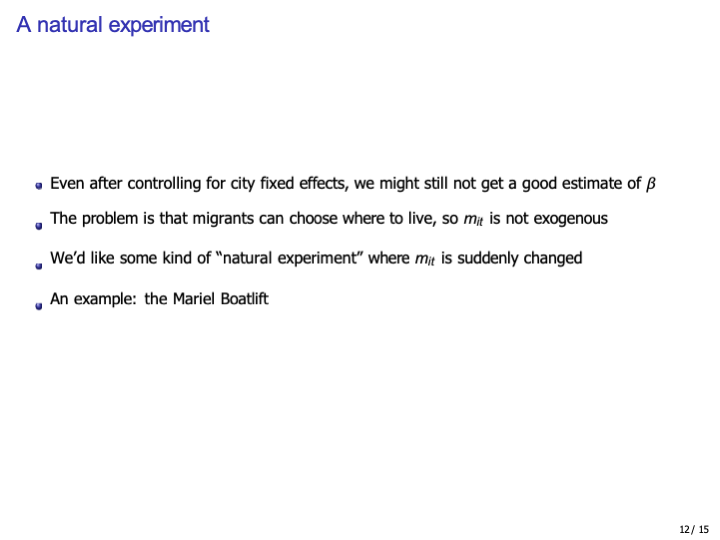Click the fourth bullet point marker

(x=39, y=306)
